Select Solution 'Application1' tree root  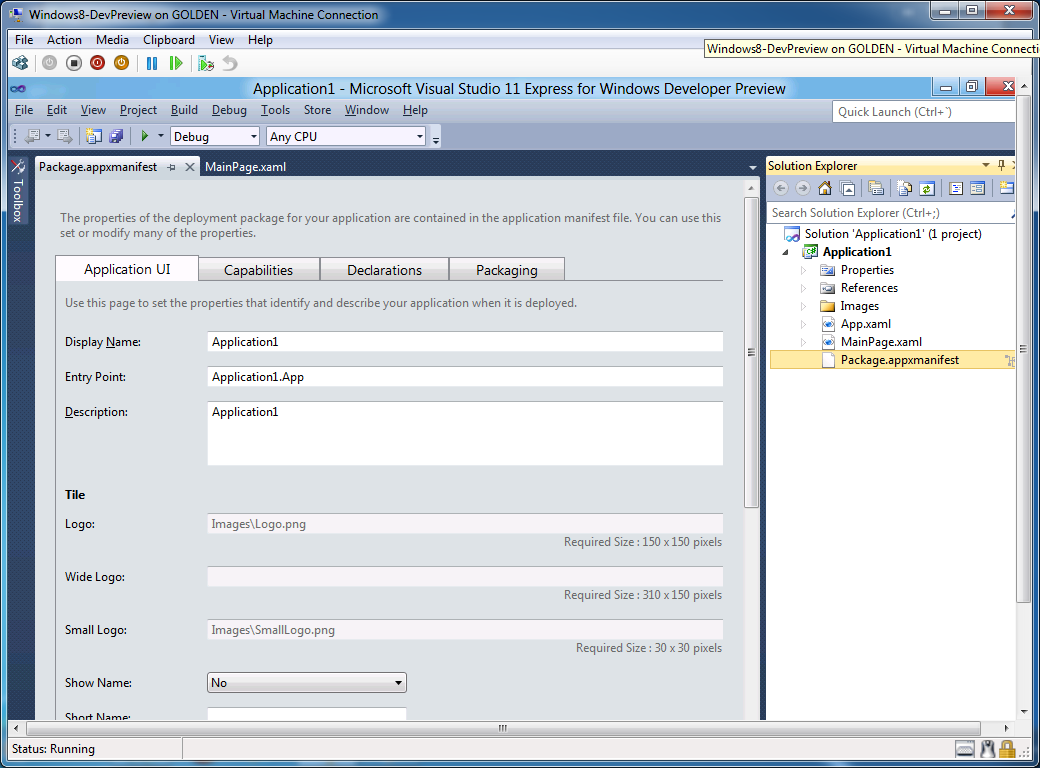pos(893,233)
